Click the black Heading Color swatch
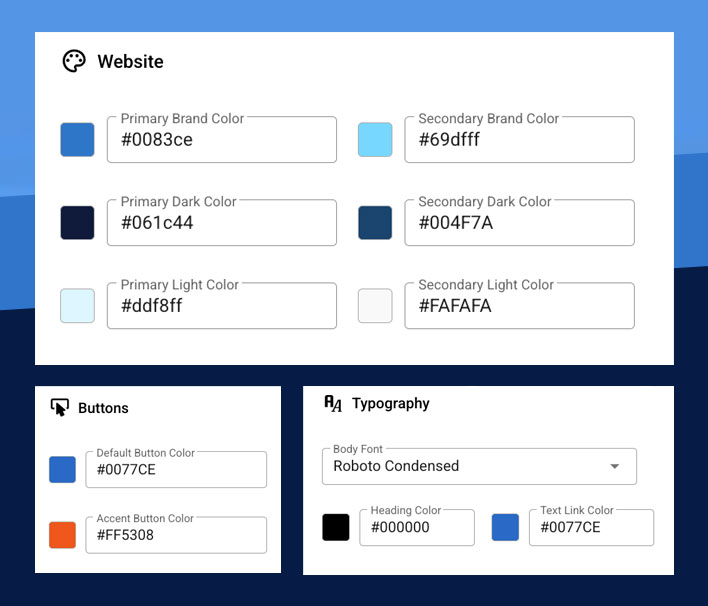The width and height of the screenshot is (708, 606). click(336, 528)
